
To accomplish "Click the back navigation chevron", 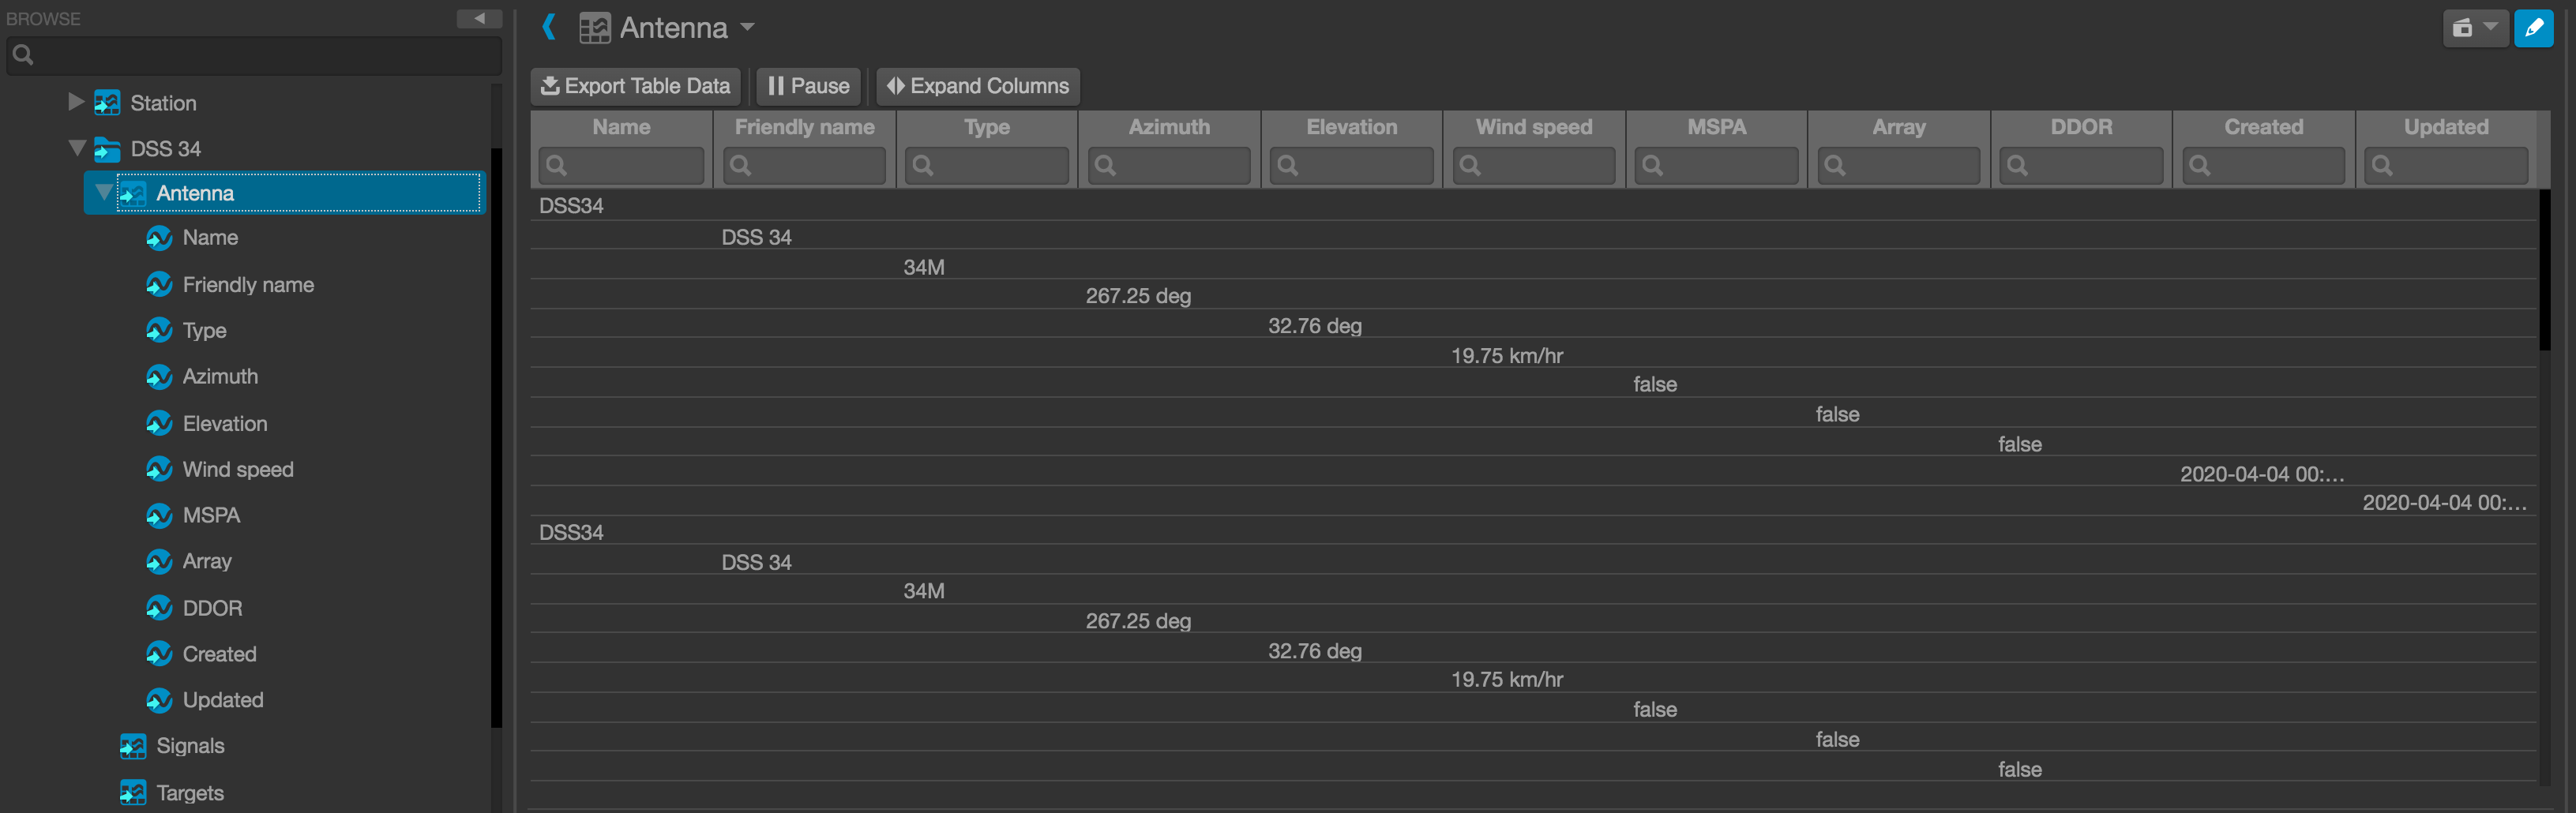I will coord(550,27).
